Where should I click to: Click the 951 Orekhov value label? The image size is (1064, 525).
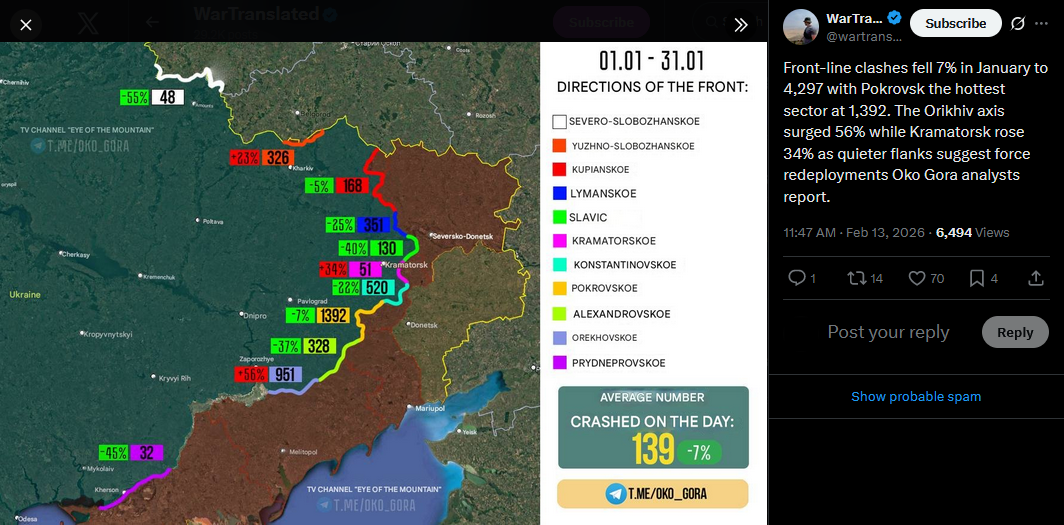tap(285, 374)
